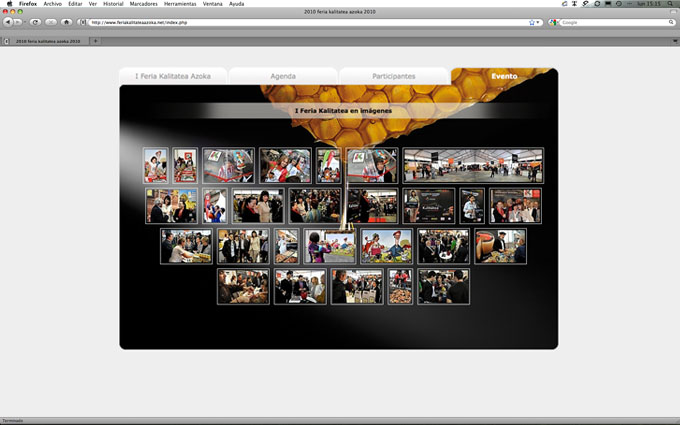Open the thumbnail showing a pile of nuts

(x=400, y=287)
